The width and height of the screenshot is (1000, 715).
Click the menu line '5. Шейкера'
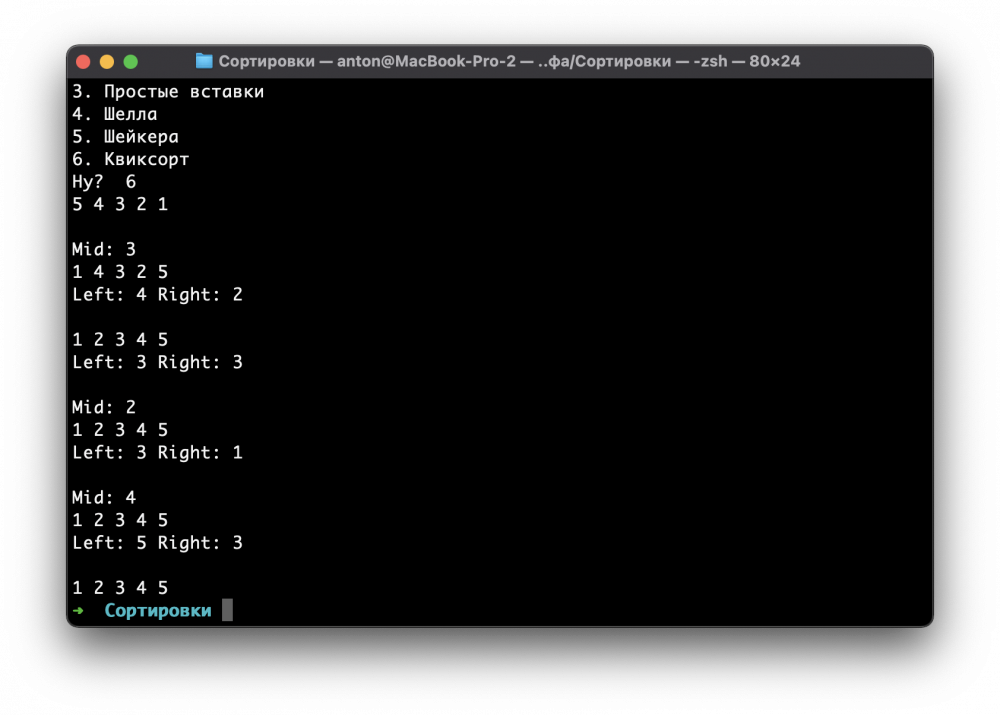[x=125, y=136]
